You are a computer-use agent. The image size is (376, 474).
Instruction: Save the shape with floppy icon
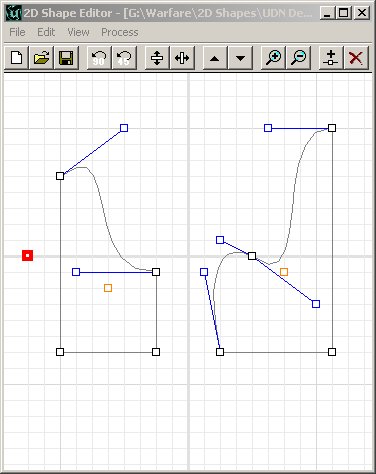coord(66,58)
